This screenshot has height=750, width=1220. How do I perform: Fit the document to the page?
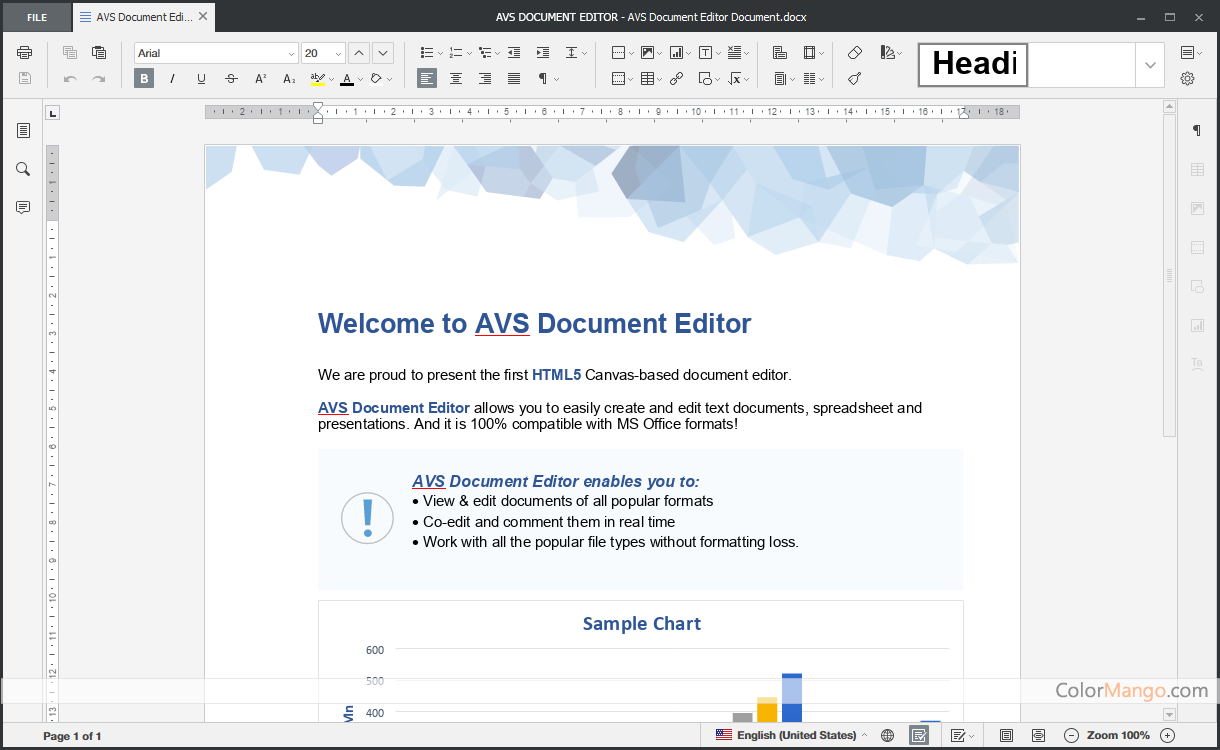[1007, 735]
